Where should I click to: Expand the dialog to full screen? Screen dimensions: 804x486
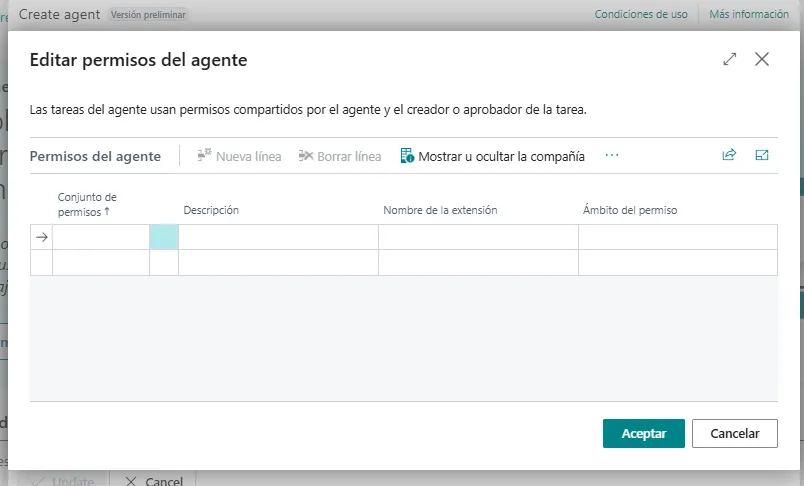point(729,60)
